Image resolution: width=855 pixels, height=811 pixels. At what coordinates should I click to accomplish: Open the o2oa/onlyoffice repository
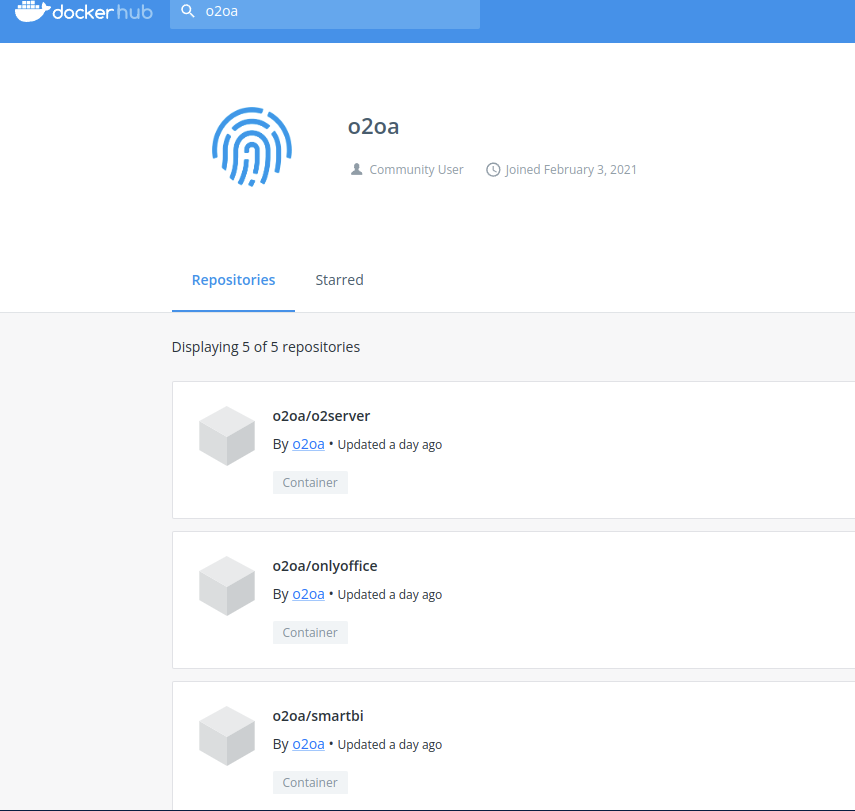(x=325, y=566)
